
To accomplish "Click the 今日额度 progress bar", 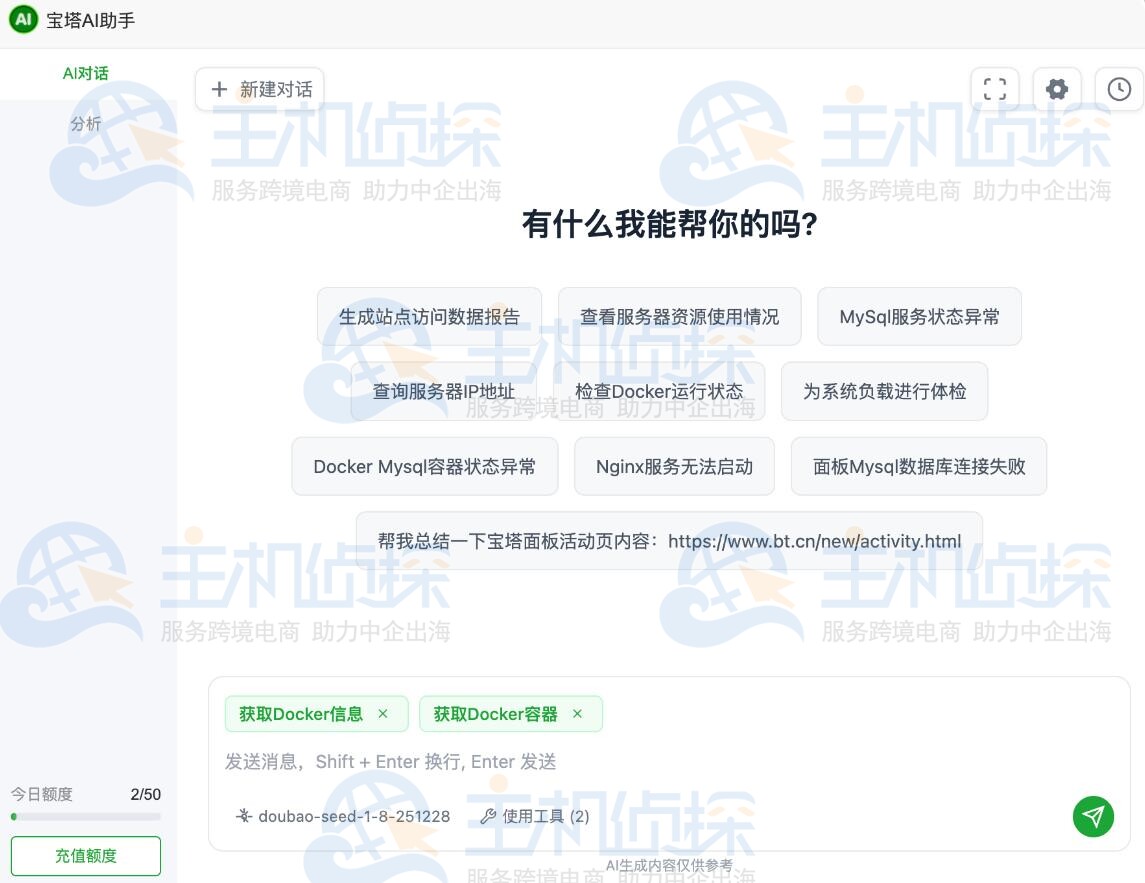I will (x=85, y=816).
